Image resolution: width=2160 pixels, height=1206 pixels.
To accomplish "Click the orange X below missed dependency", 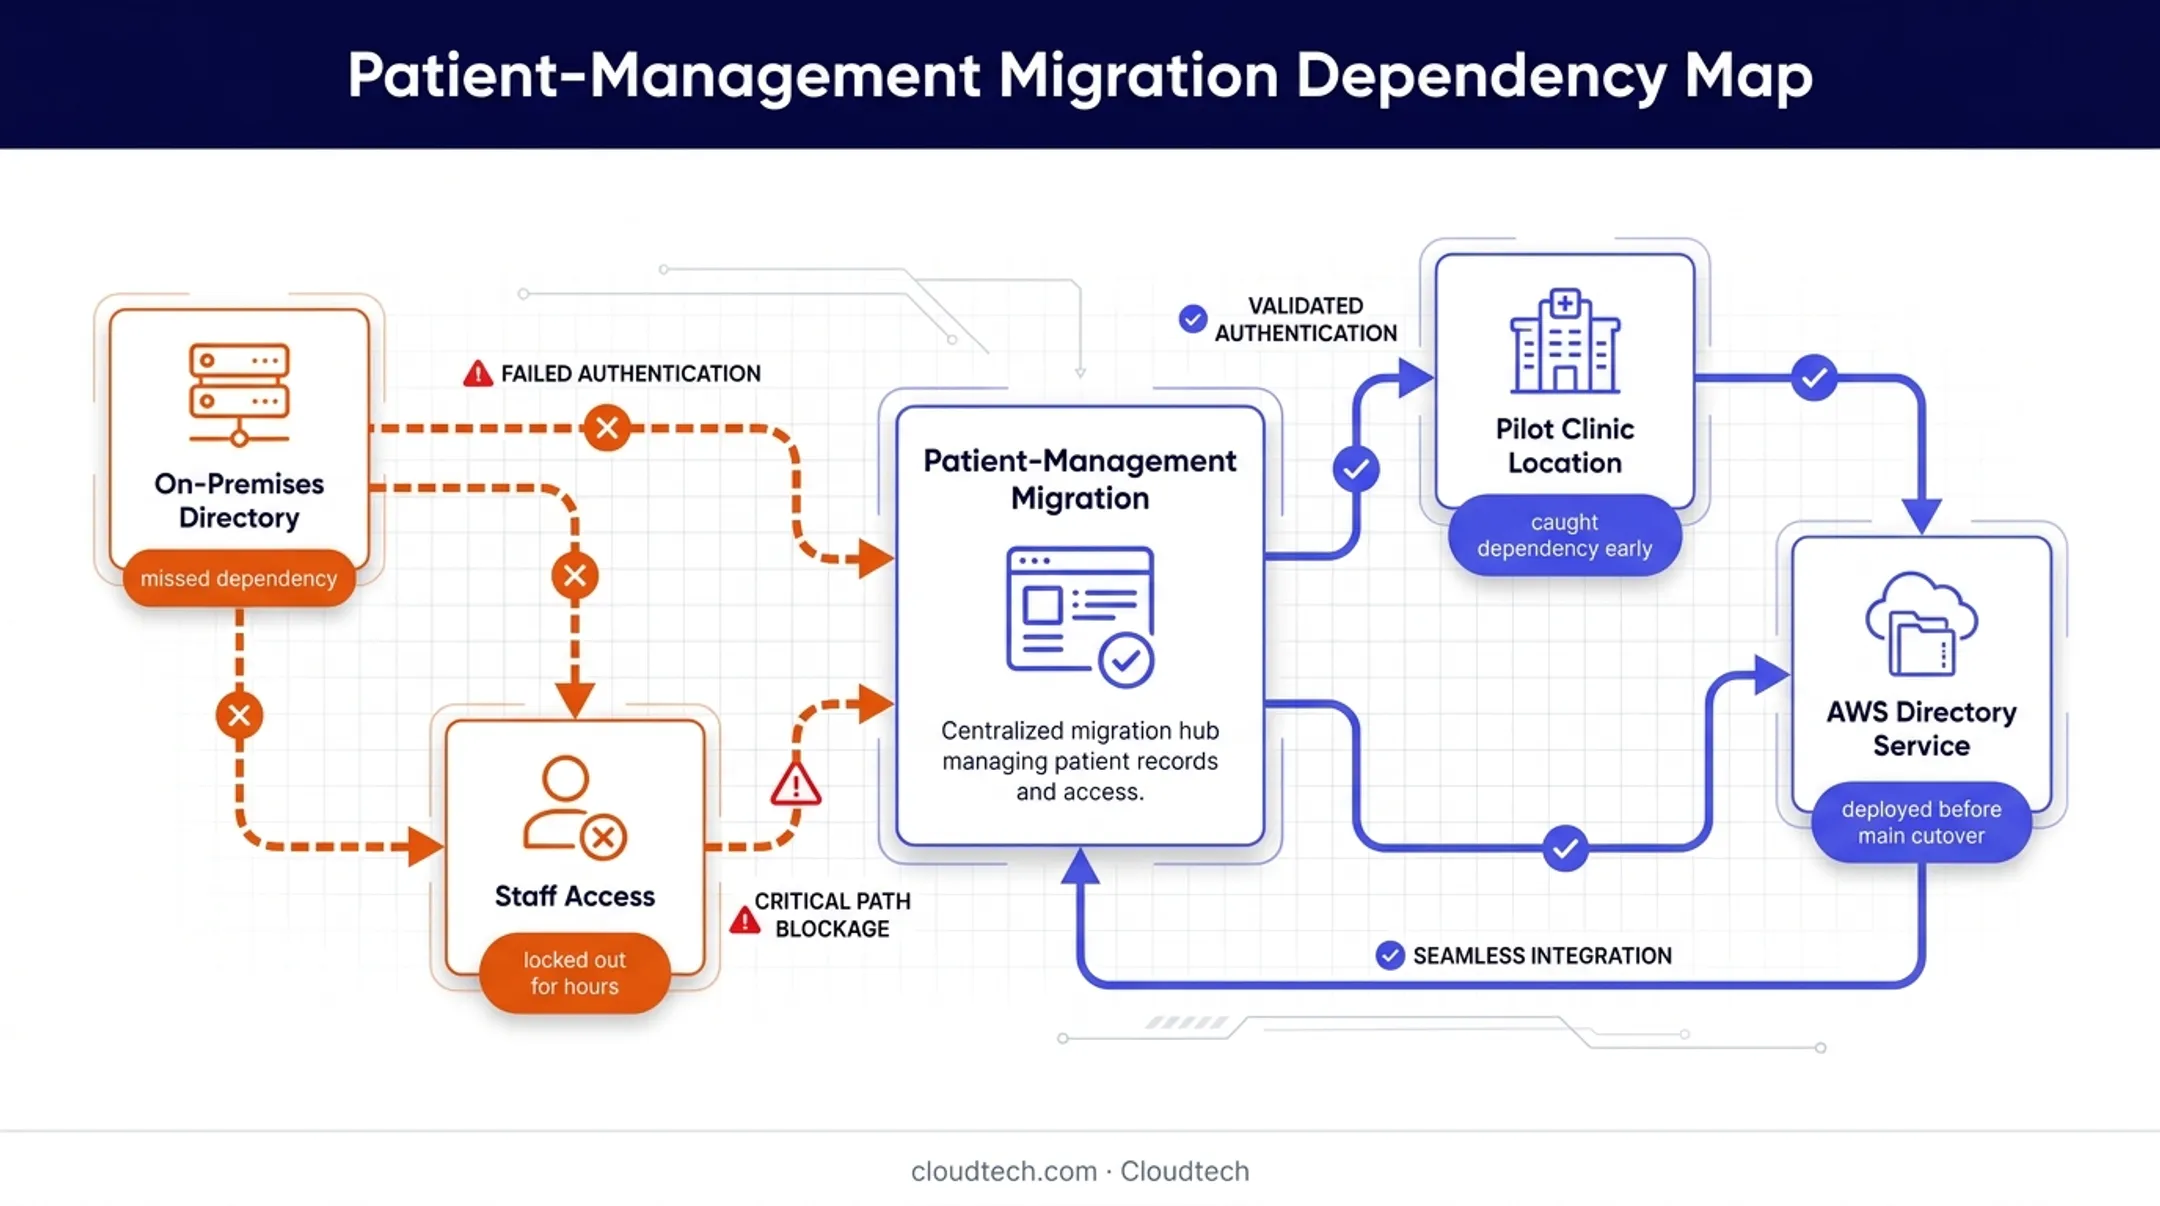I will click(239, 715).
